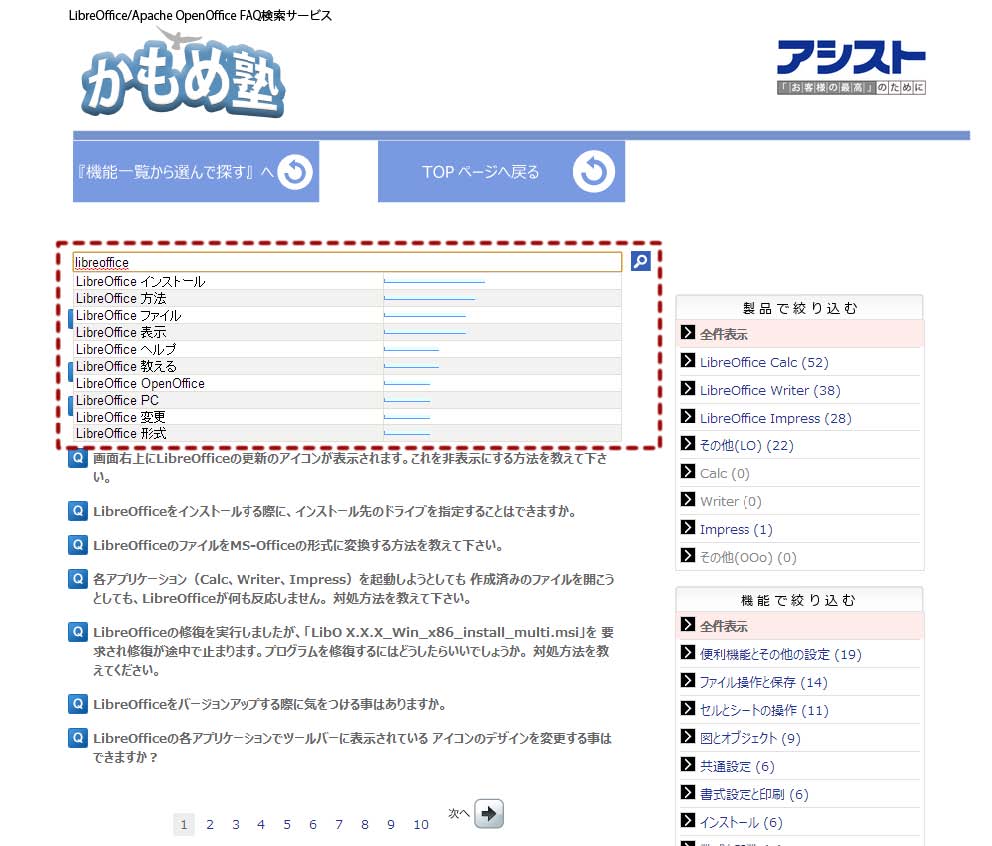
Task: Choose the 'LibreOffice 変更' suggestion
Action: (x=347, y=417)
